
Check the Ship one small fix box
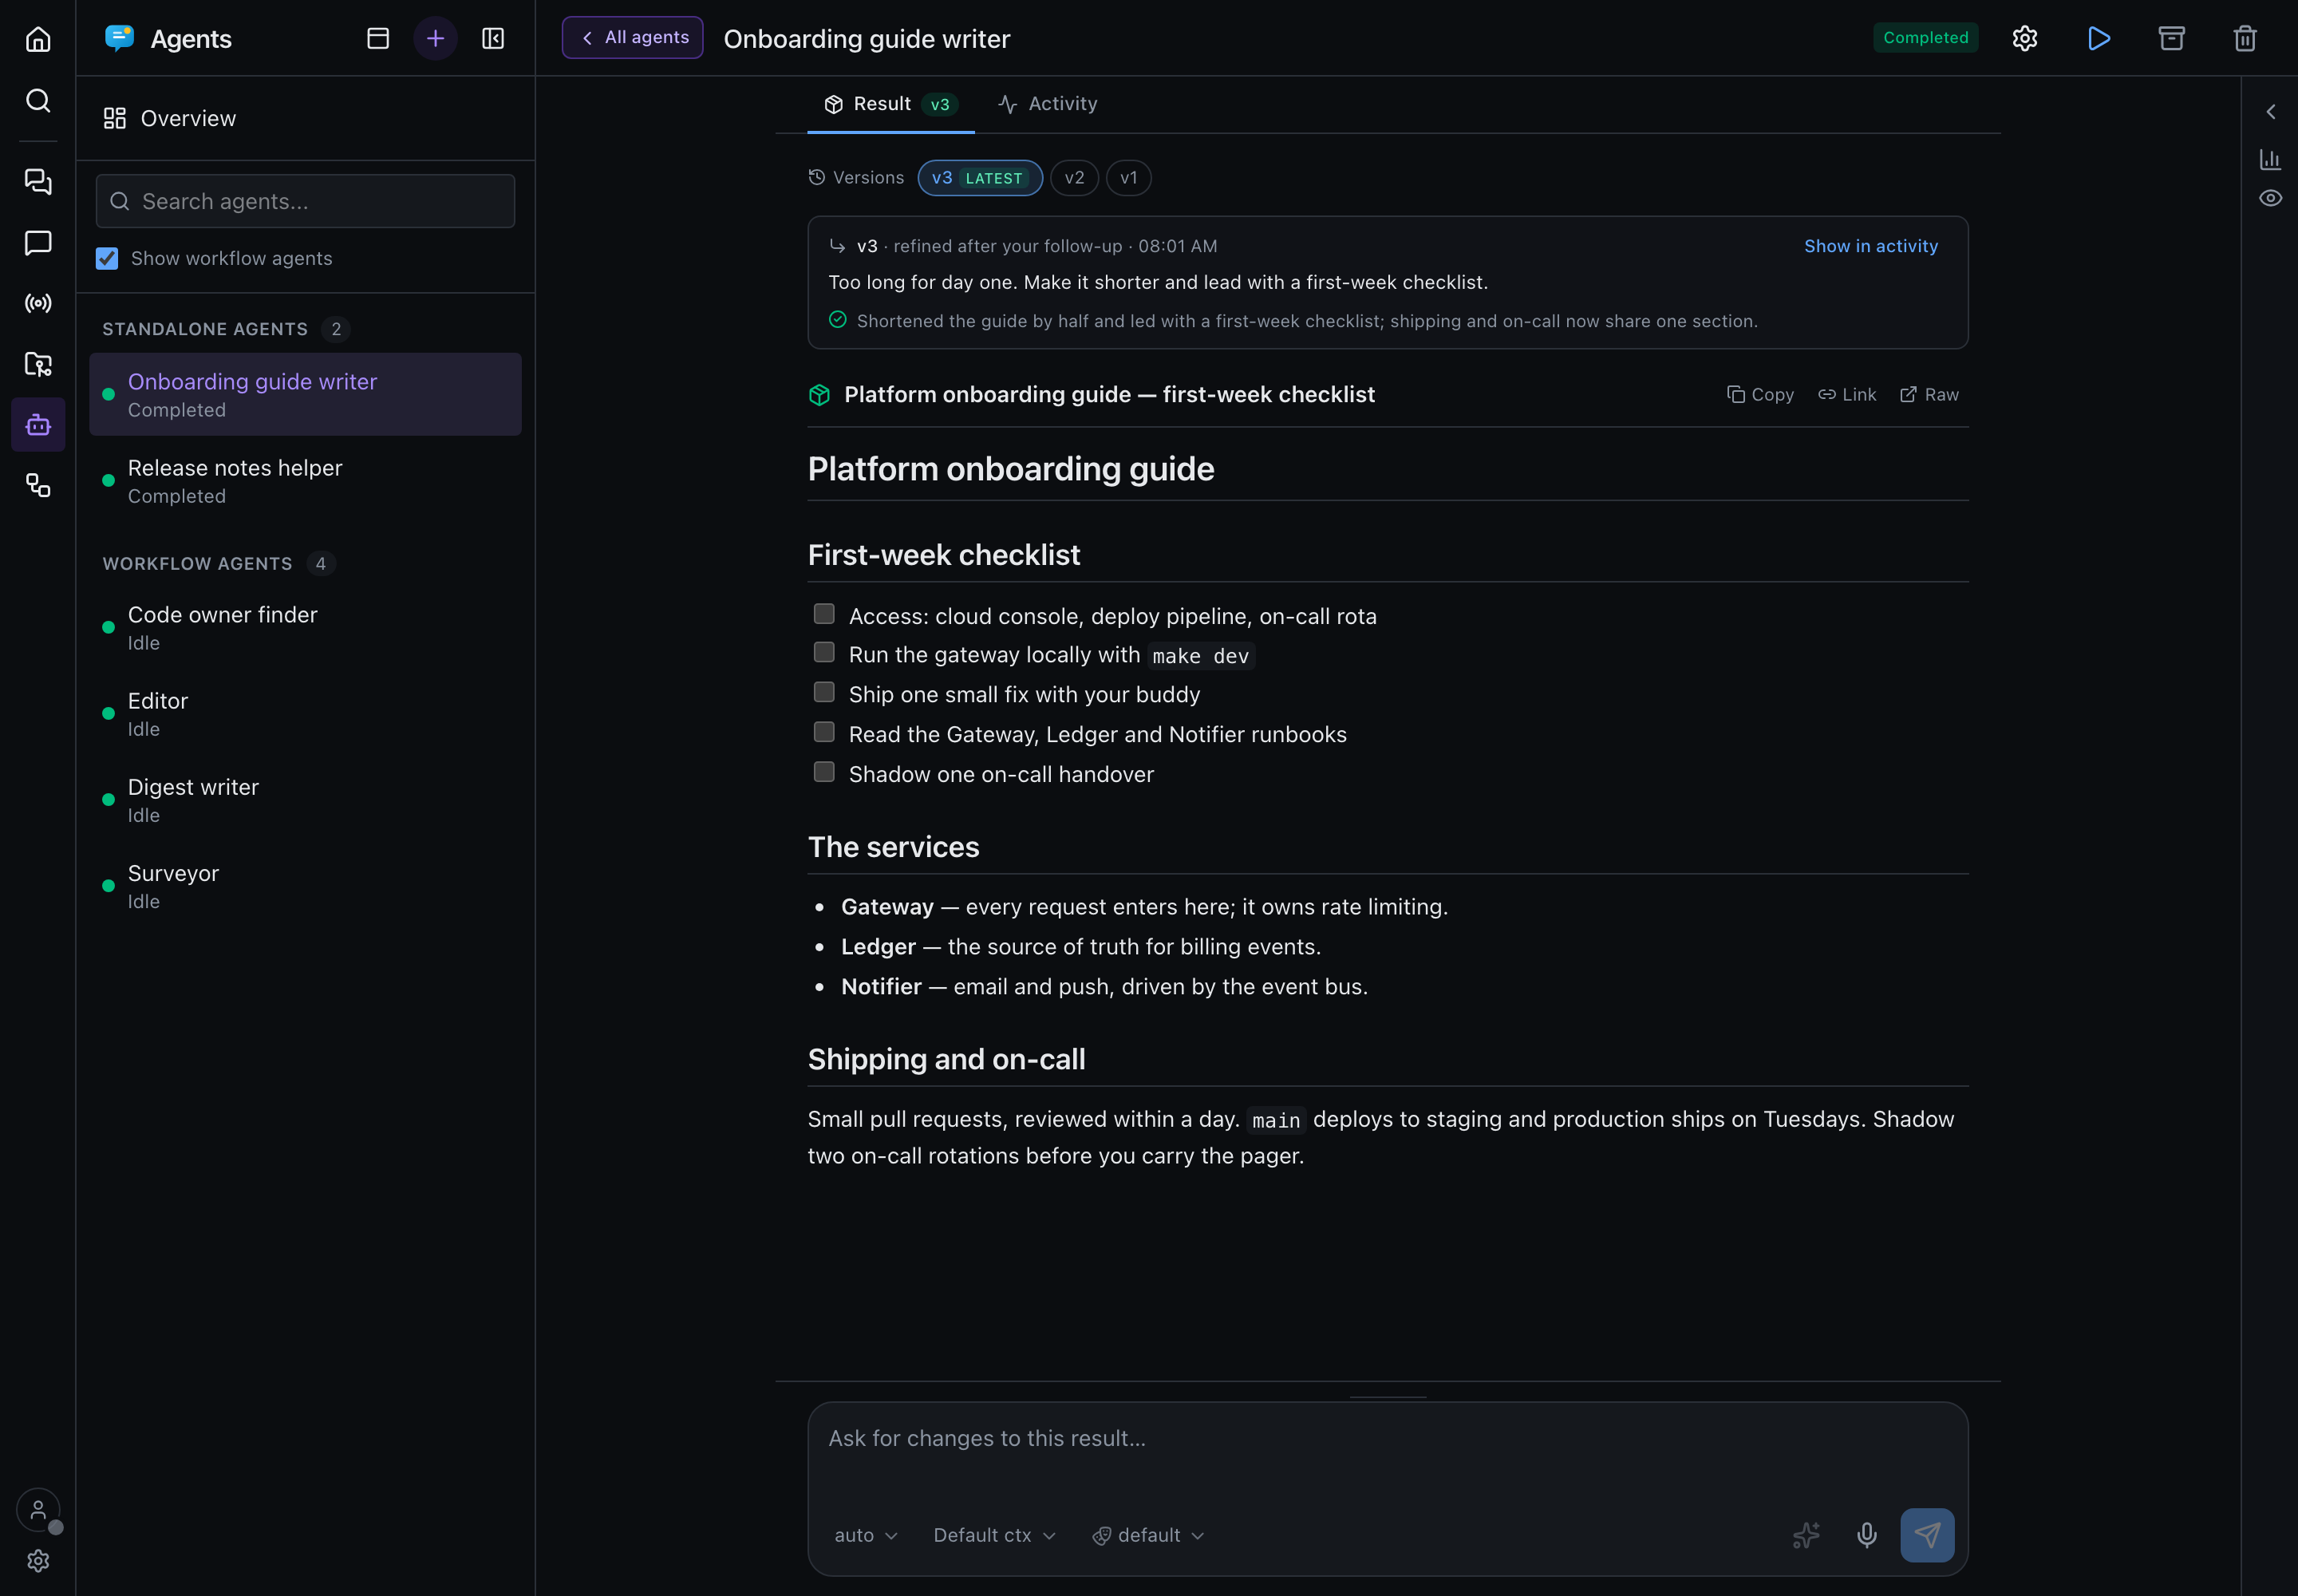point(824,692)
